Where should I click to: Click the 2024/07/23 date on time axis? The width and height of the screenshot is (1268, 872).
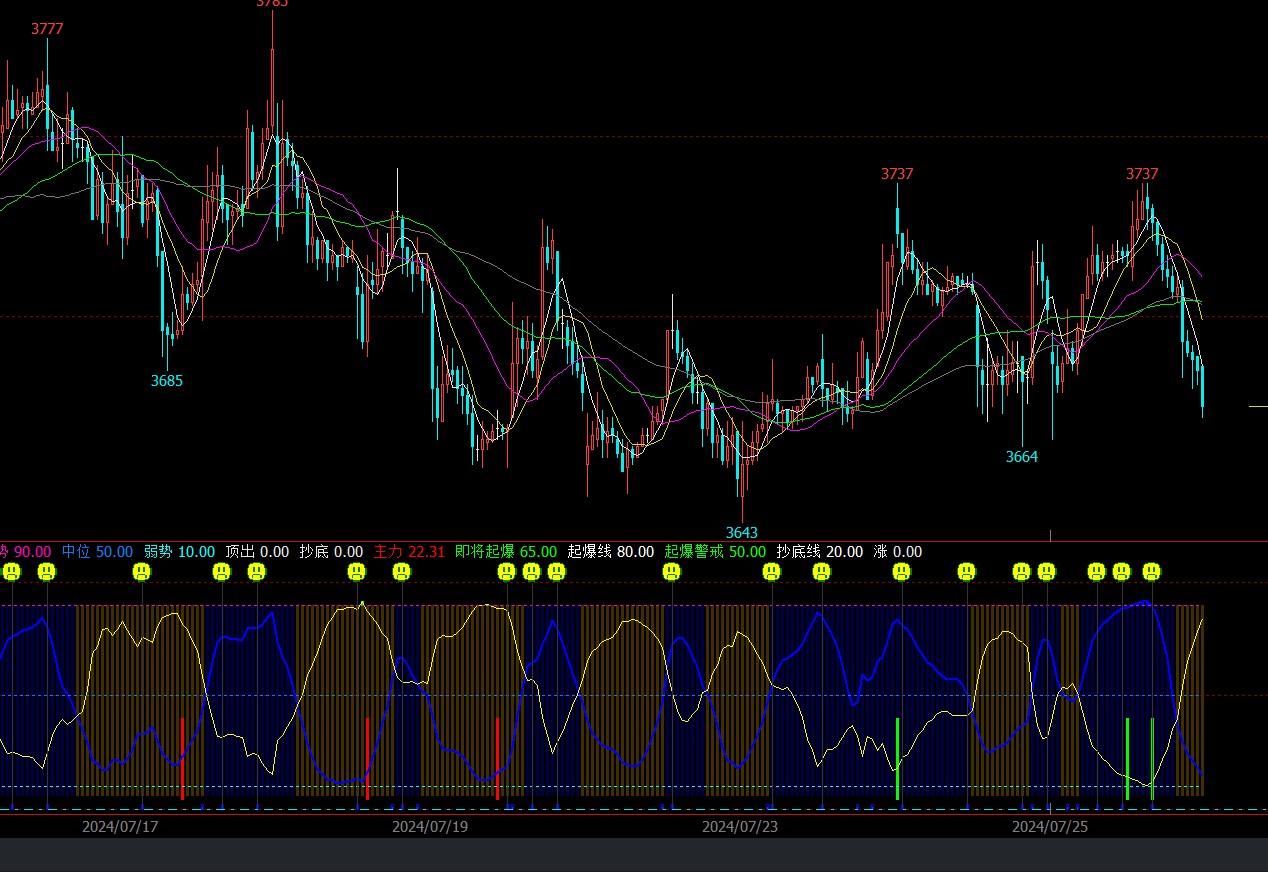740,827
